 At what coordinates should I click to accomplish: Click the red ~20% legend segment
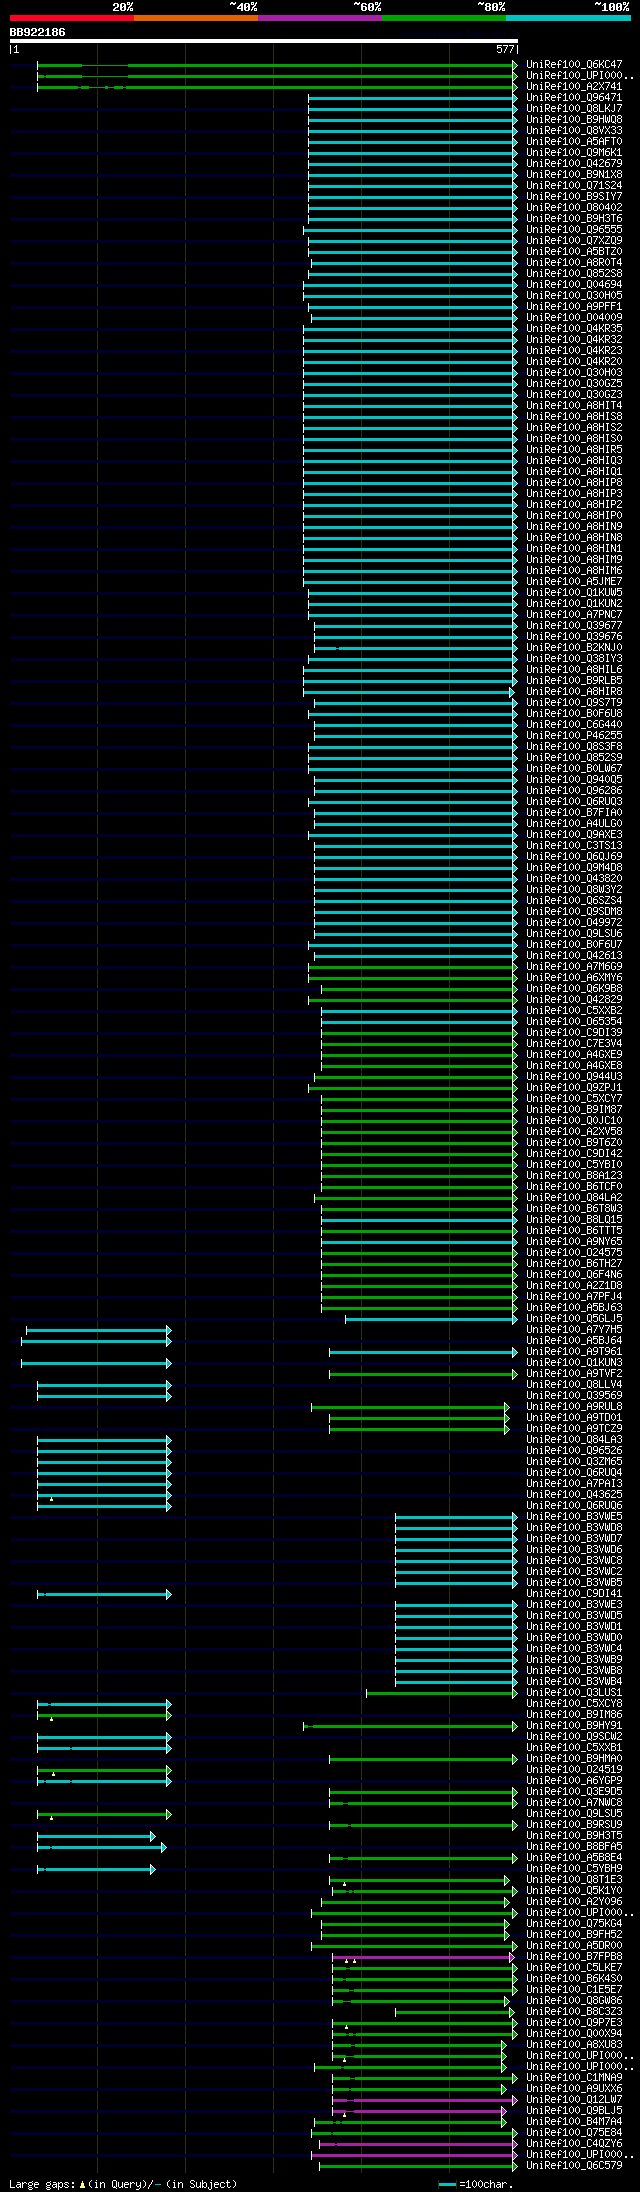tap(72, 18)
